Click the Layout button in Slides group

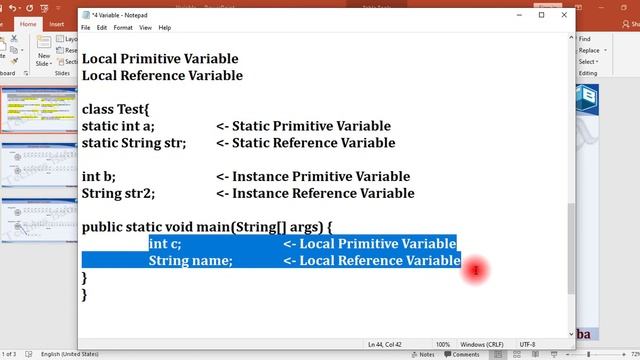[x=67, y=39]
